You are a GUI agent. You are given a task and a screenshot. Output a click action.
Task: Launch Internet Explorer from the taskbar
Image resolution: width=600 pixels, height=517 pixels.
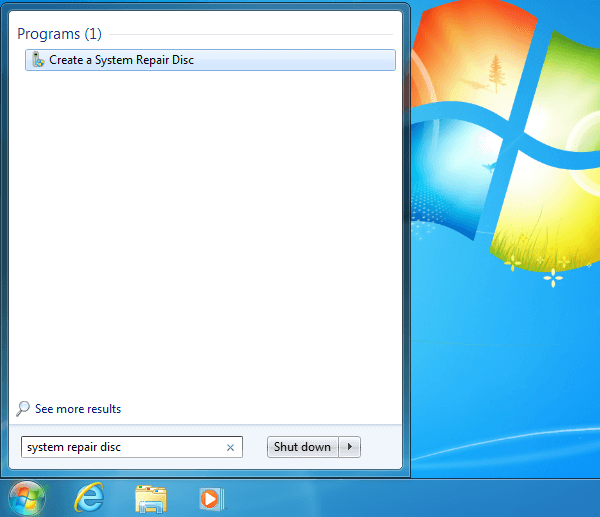(89, 498)
